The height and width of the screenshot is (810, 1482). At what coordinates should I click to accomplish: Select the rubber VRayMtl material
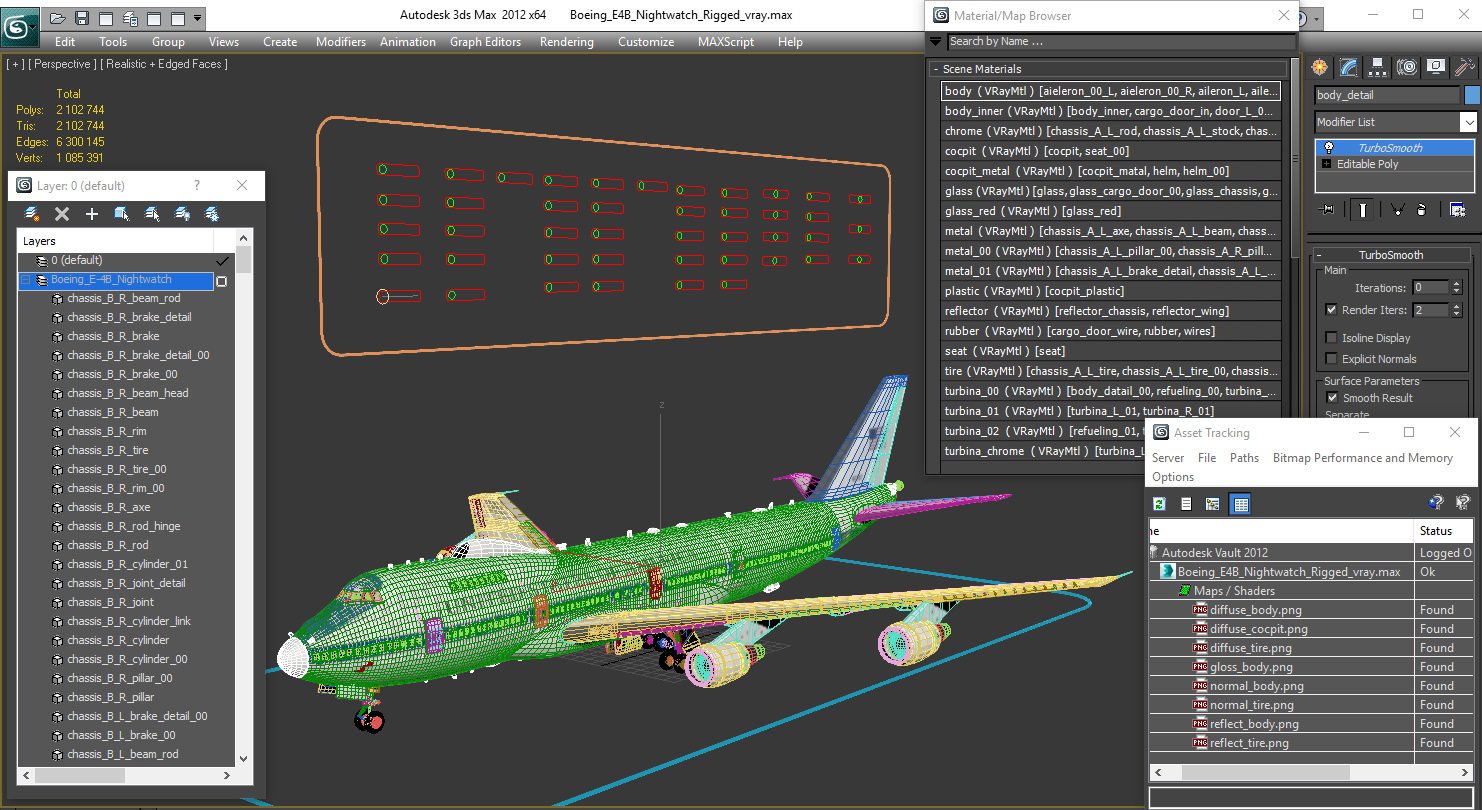coord(1110,331)
